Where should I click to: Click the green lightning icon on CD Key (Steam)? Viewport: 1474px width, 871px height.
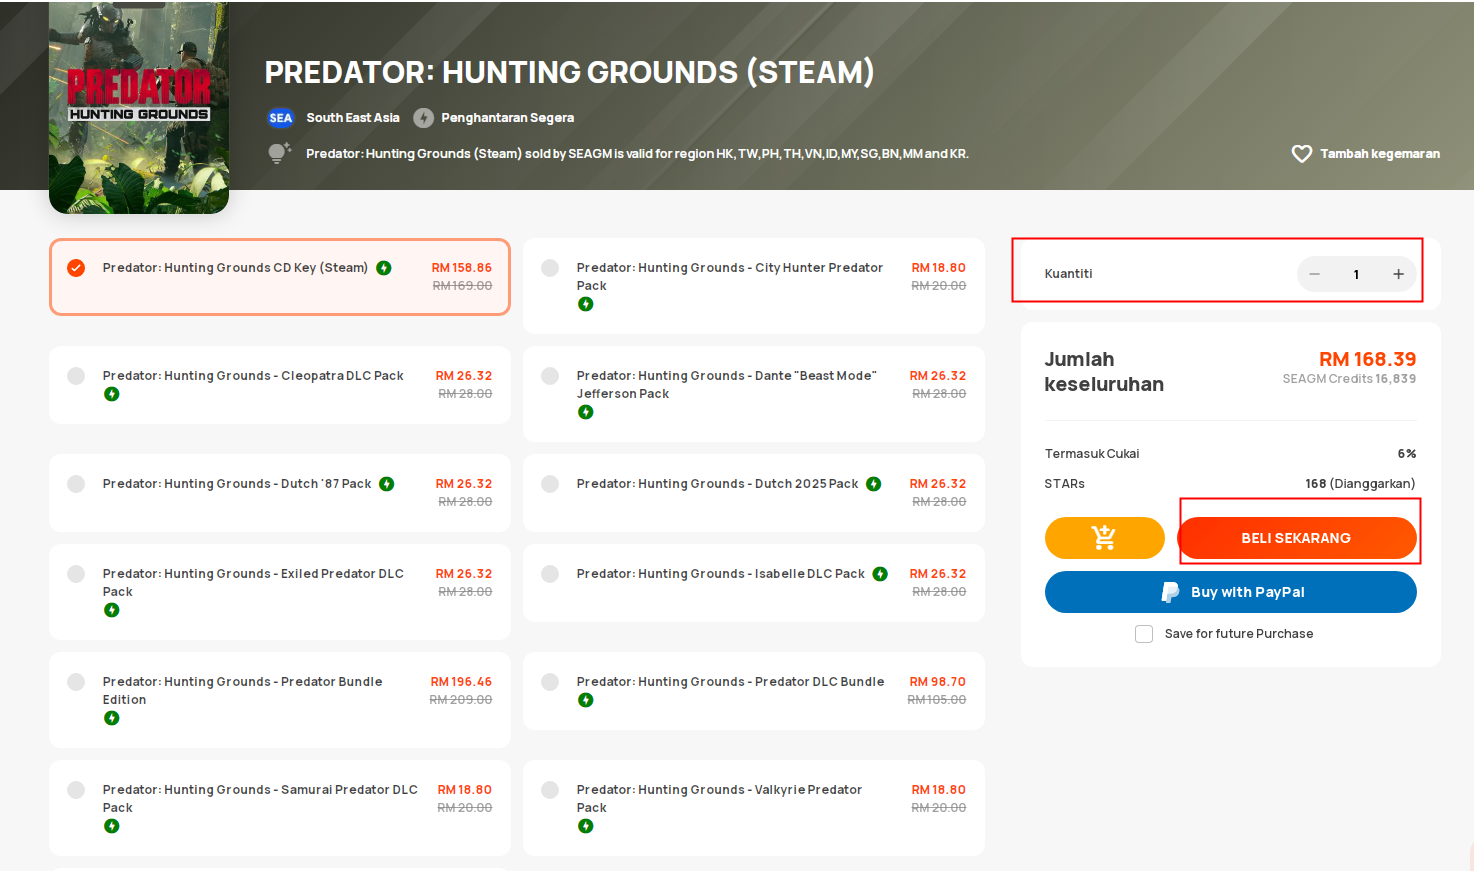click(384, 268)
